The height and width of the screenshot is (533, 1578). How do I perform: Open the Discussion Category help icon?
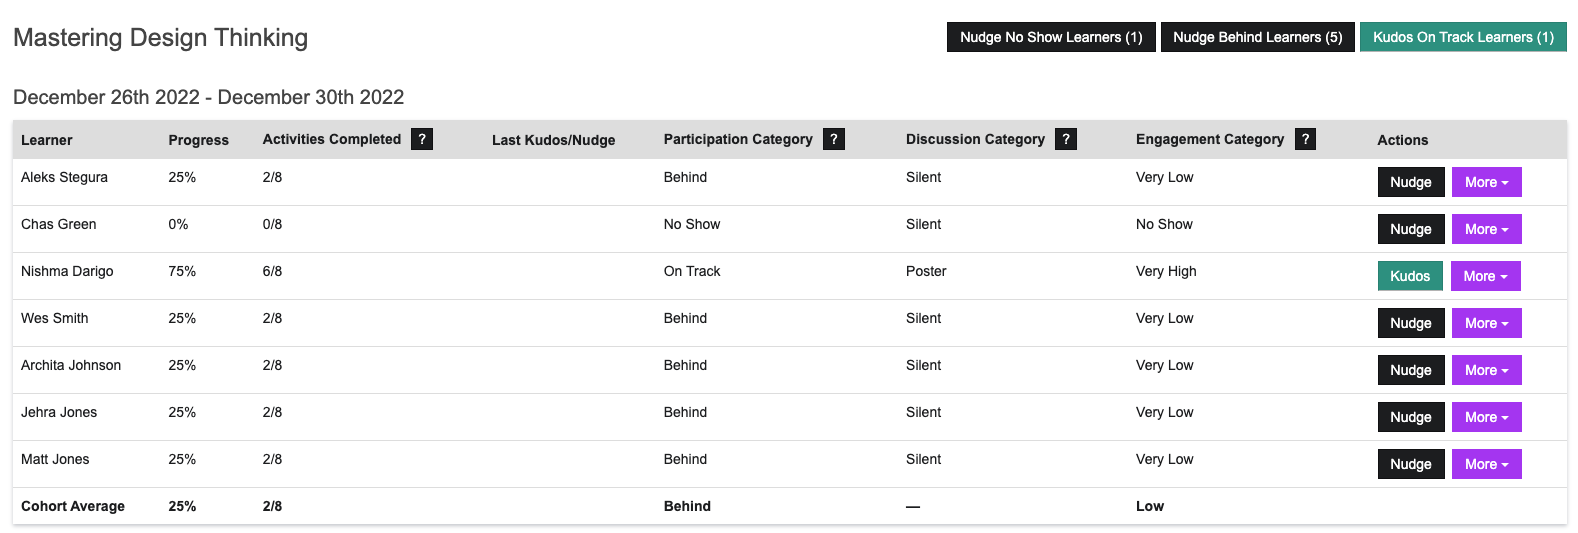pyautogui.click(x=1066, y=139)
